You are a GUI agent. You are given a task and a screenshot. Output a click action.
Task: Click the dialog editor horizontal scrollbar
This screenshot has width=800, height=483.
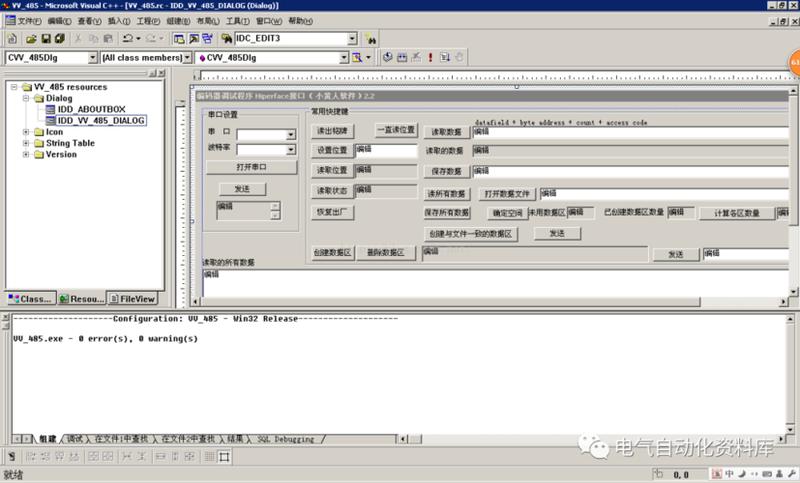(490, 302)
